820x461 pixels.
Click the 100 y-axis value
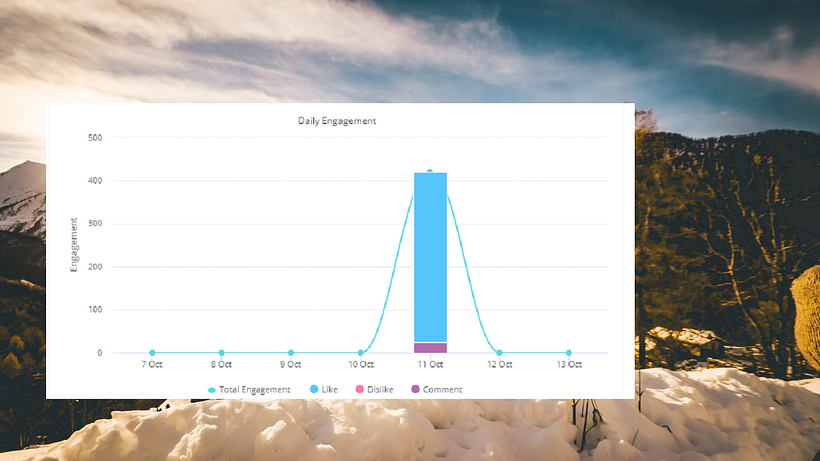(95, 309)
